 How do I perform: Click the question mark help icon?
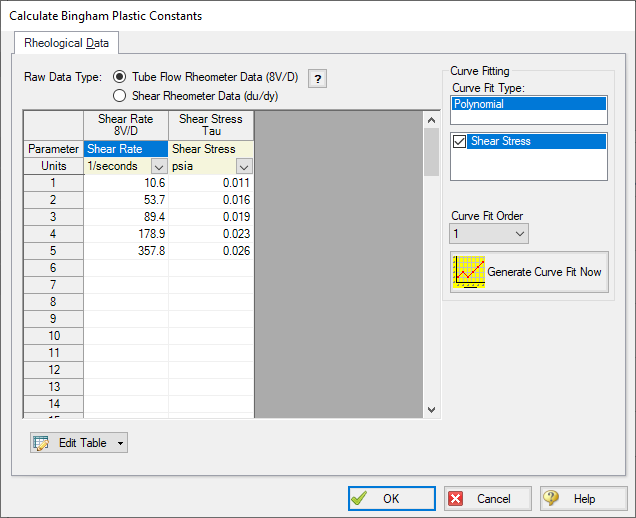click(317, 80)
